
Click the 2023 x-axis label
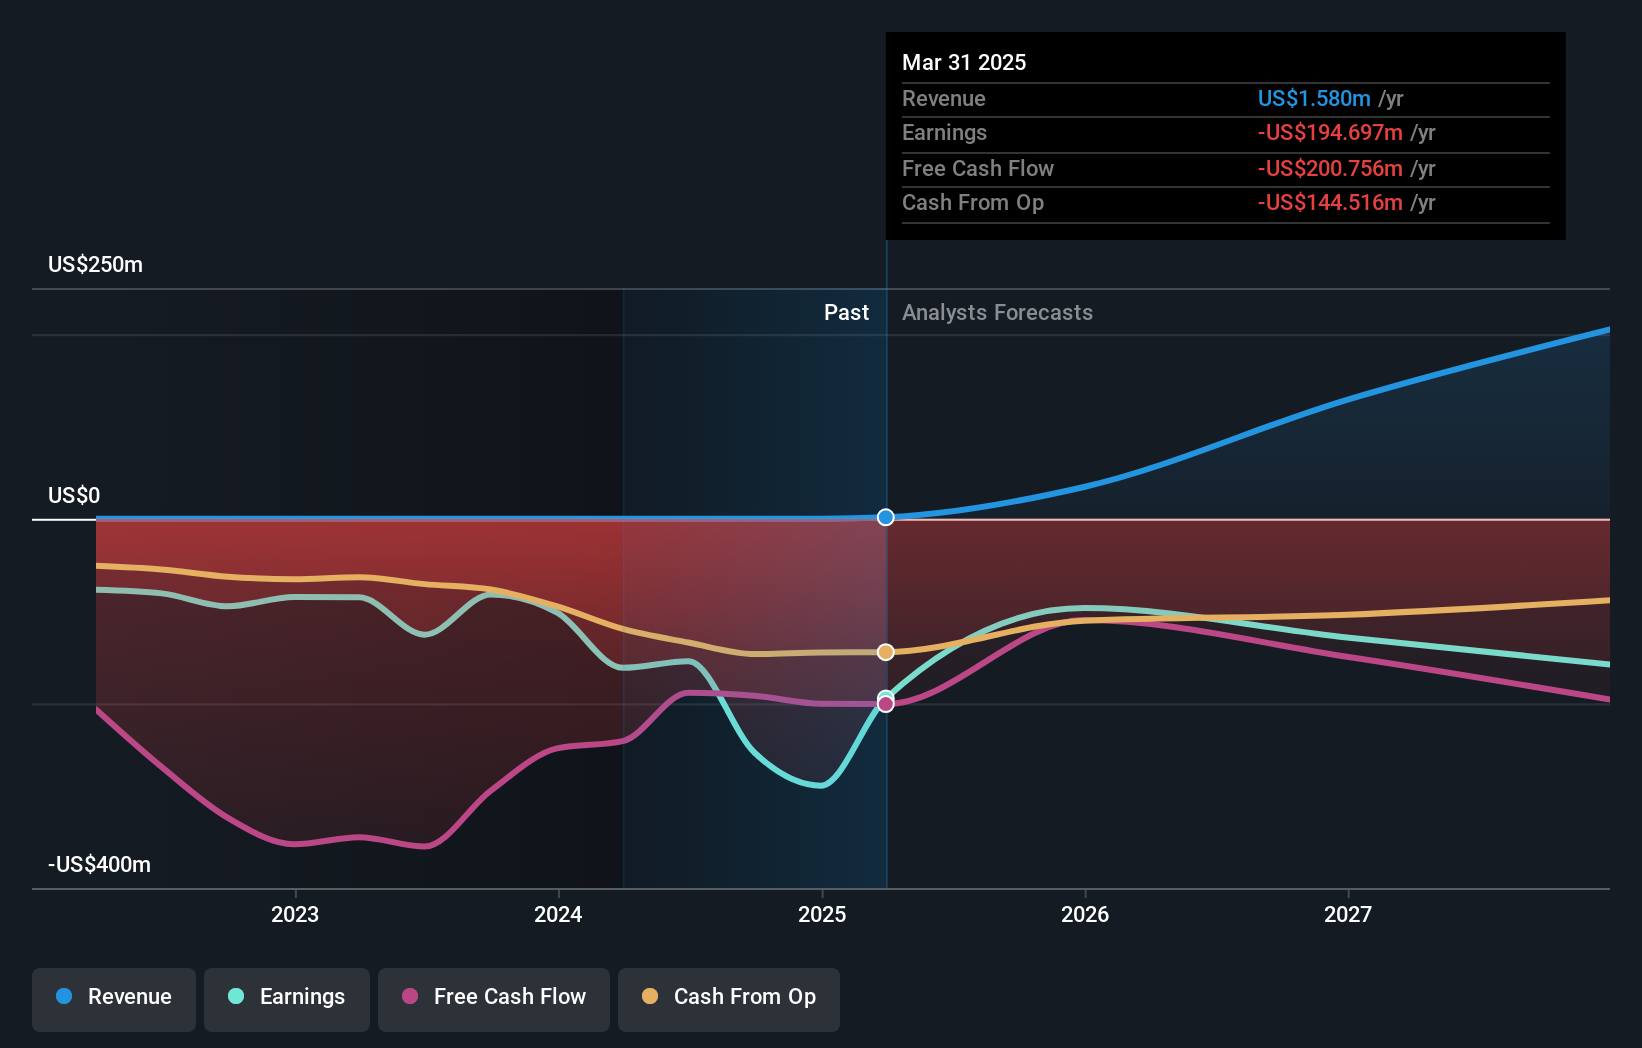click(x=295, y=914)
